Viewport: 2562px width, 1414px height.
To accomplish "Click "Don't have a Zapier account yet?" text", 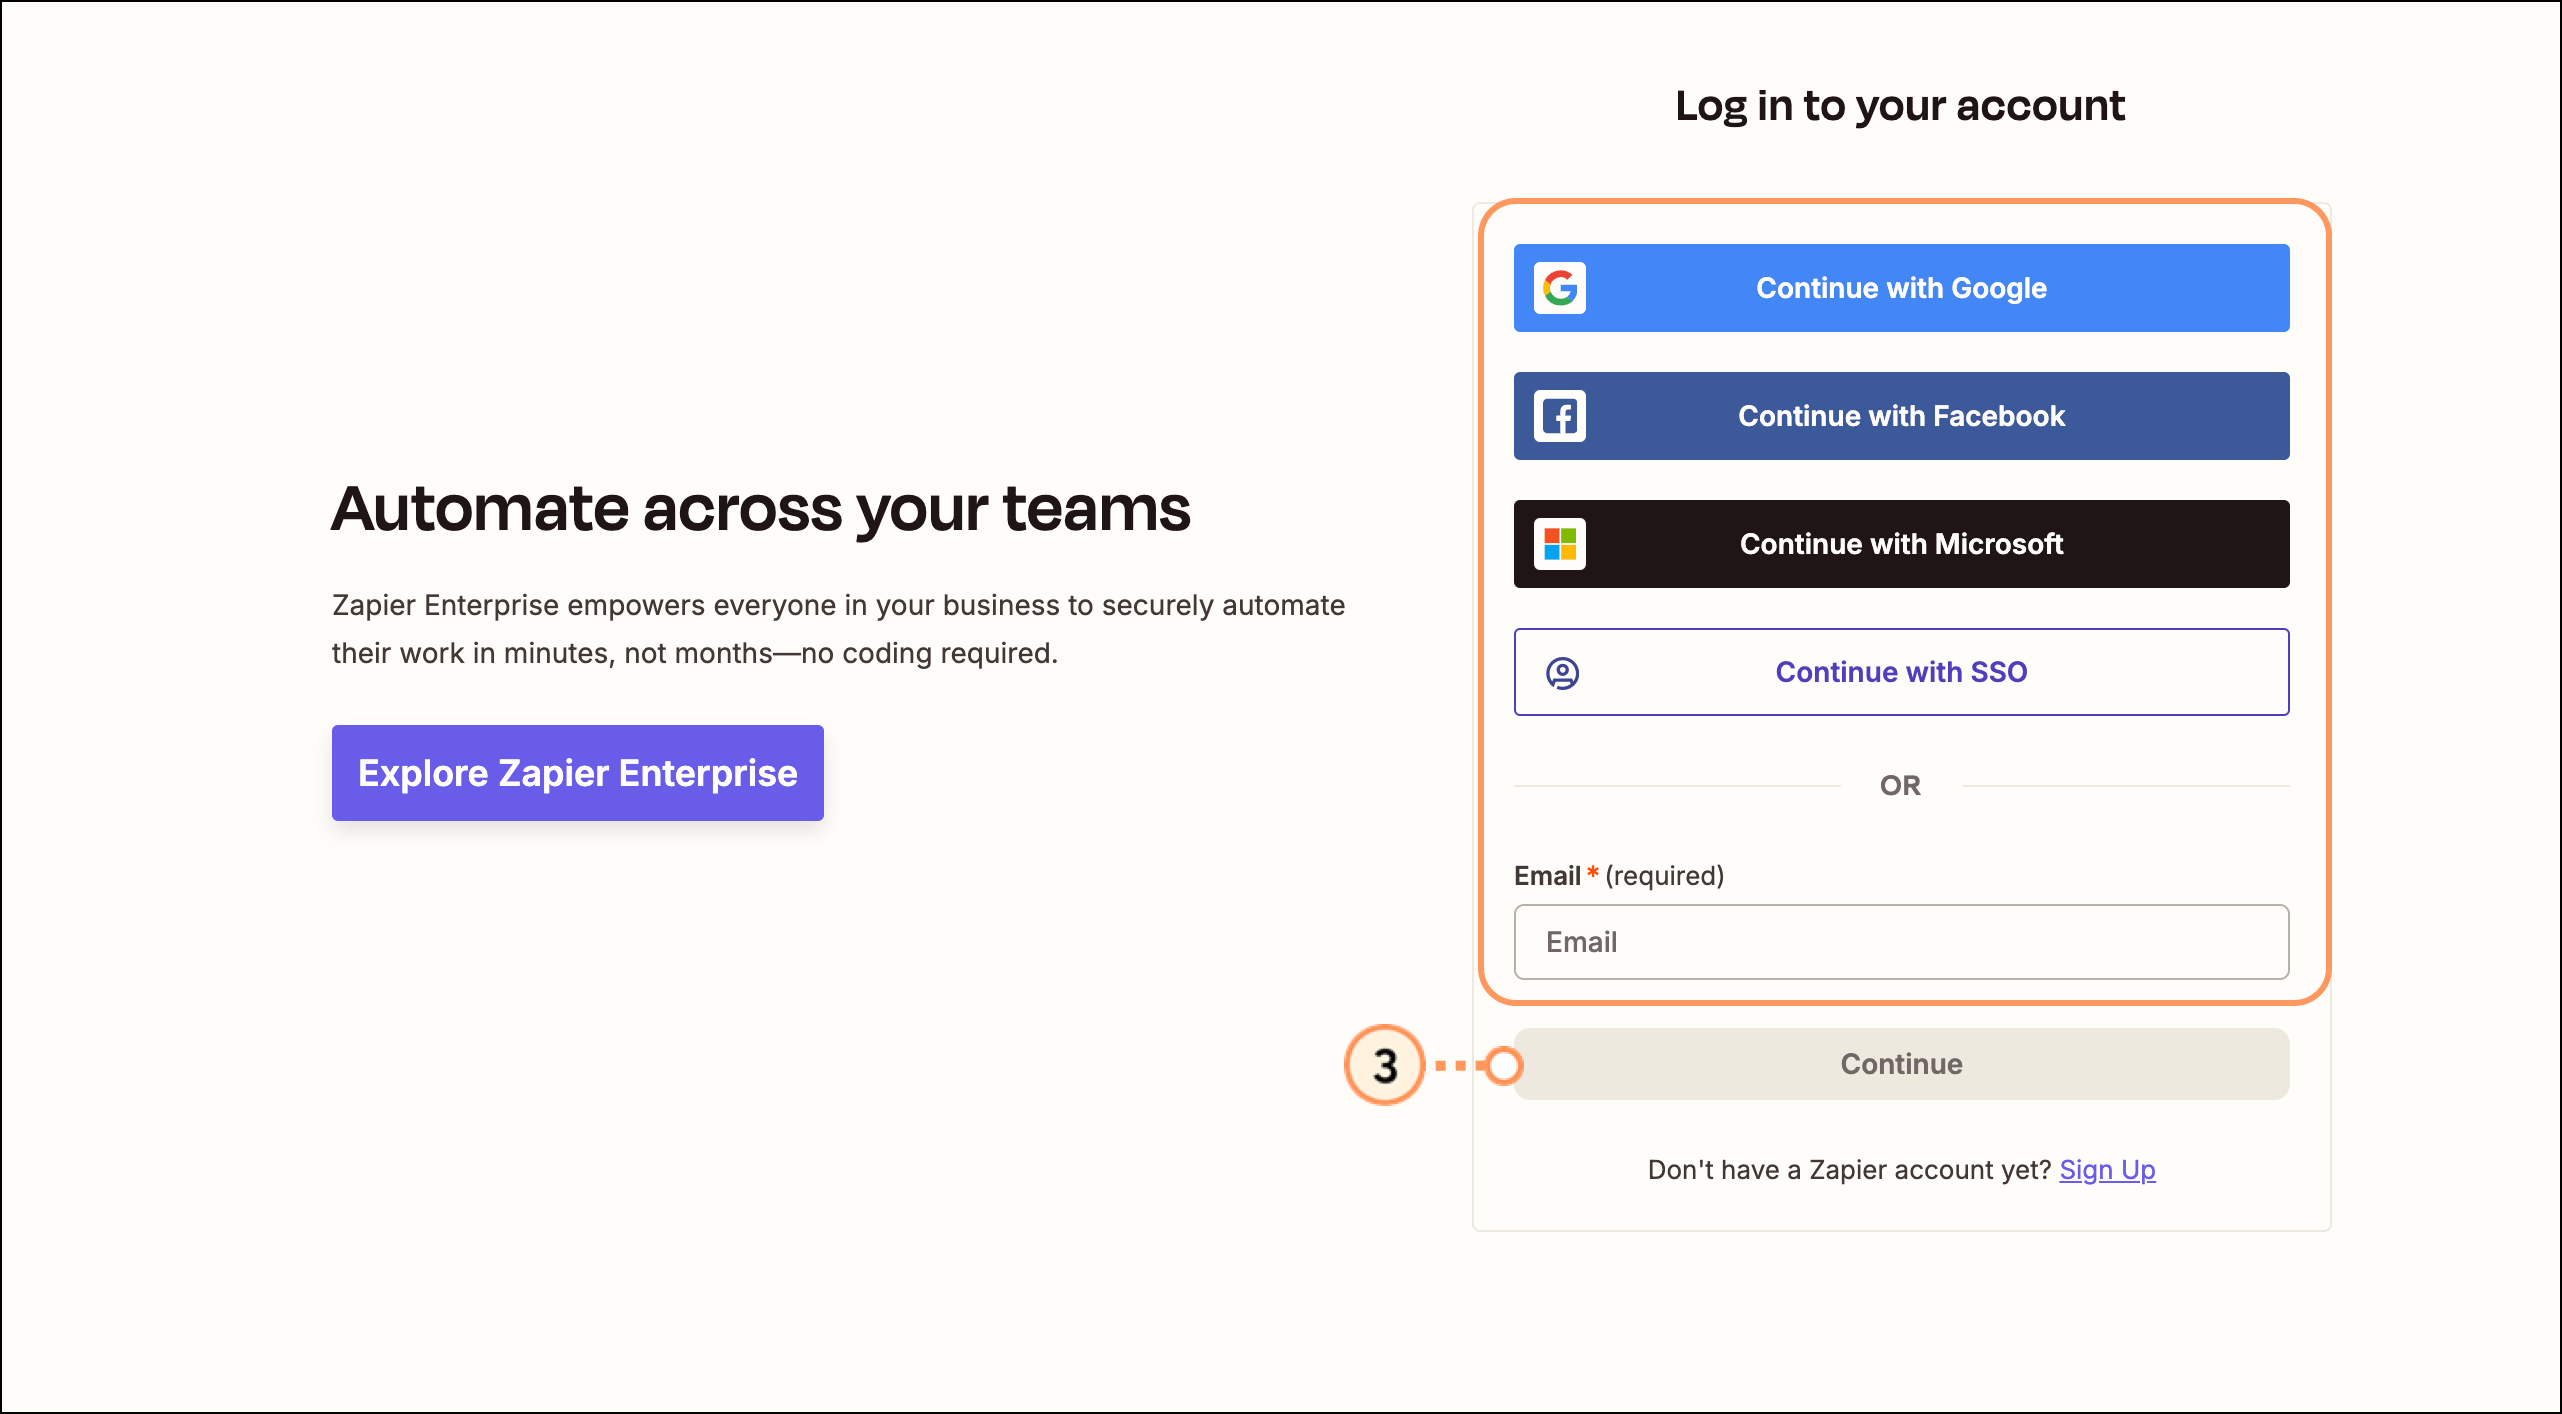I will pos(1849,1170).
